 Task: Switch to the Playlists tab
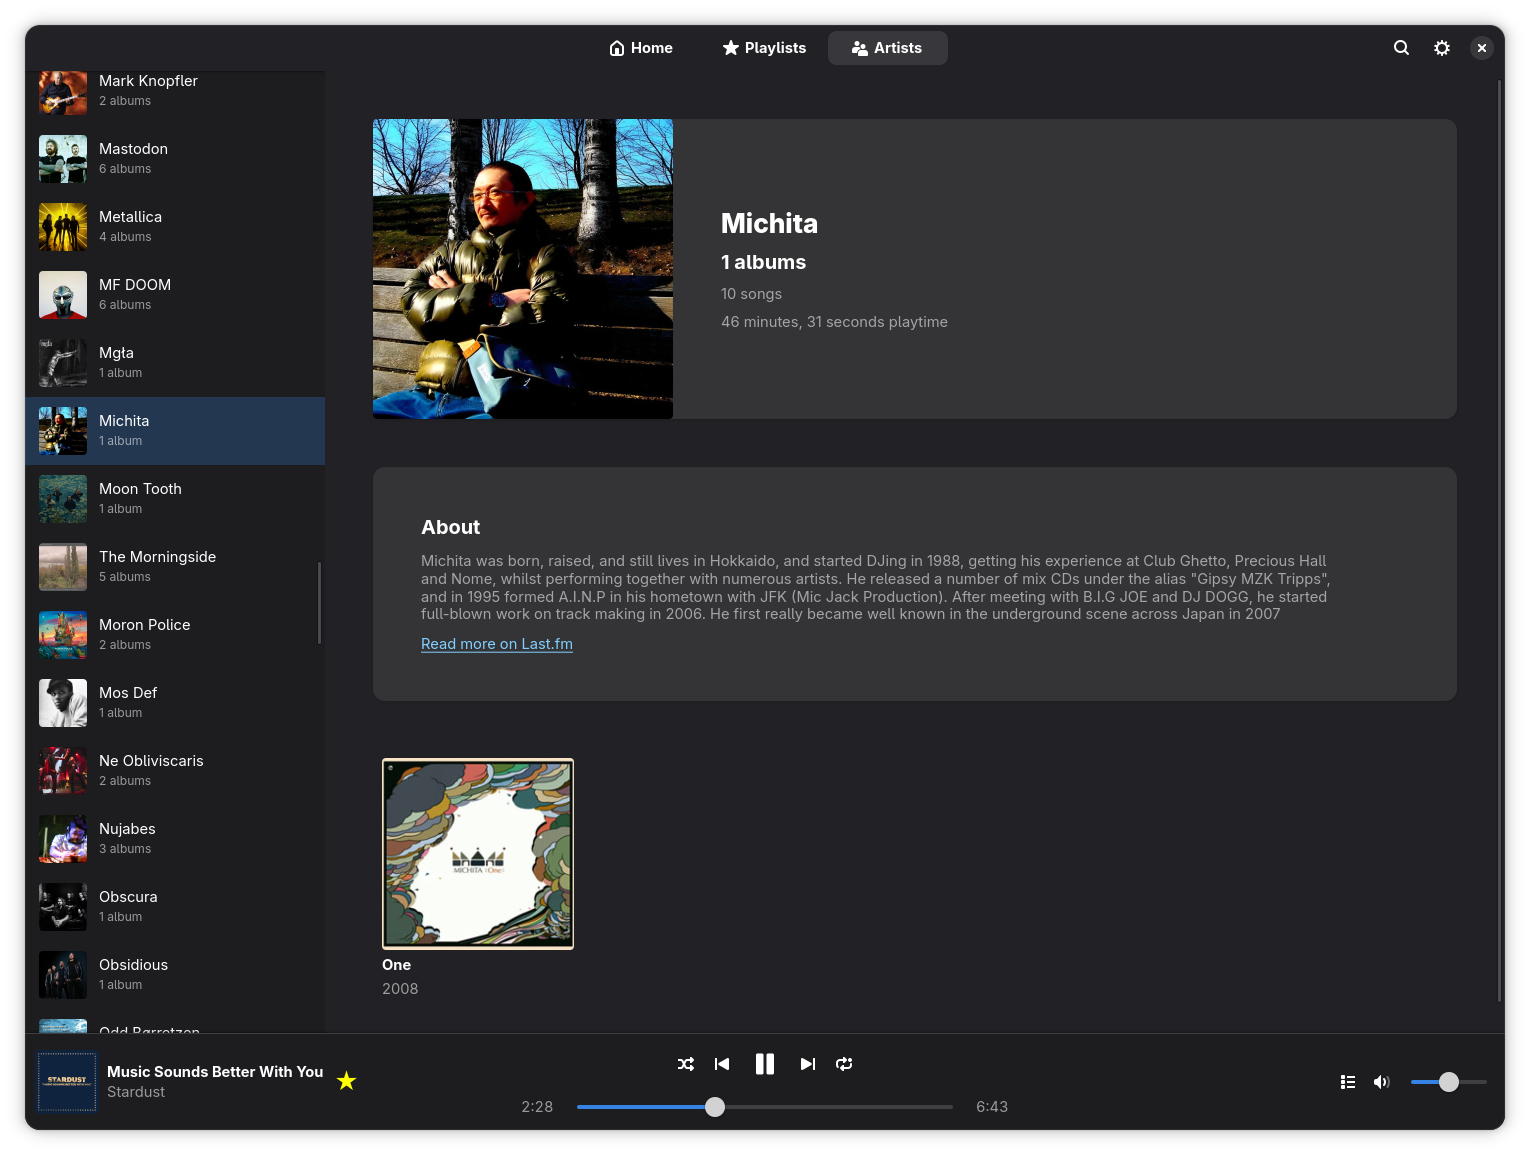(764, 48)
